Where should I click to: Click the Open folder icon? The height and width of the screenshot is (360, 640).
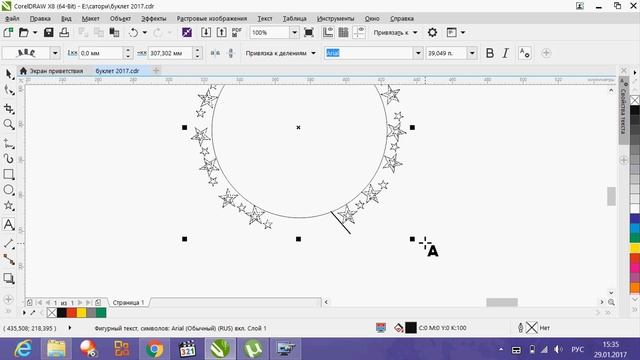click(24, 32)
